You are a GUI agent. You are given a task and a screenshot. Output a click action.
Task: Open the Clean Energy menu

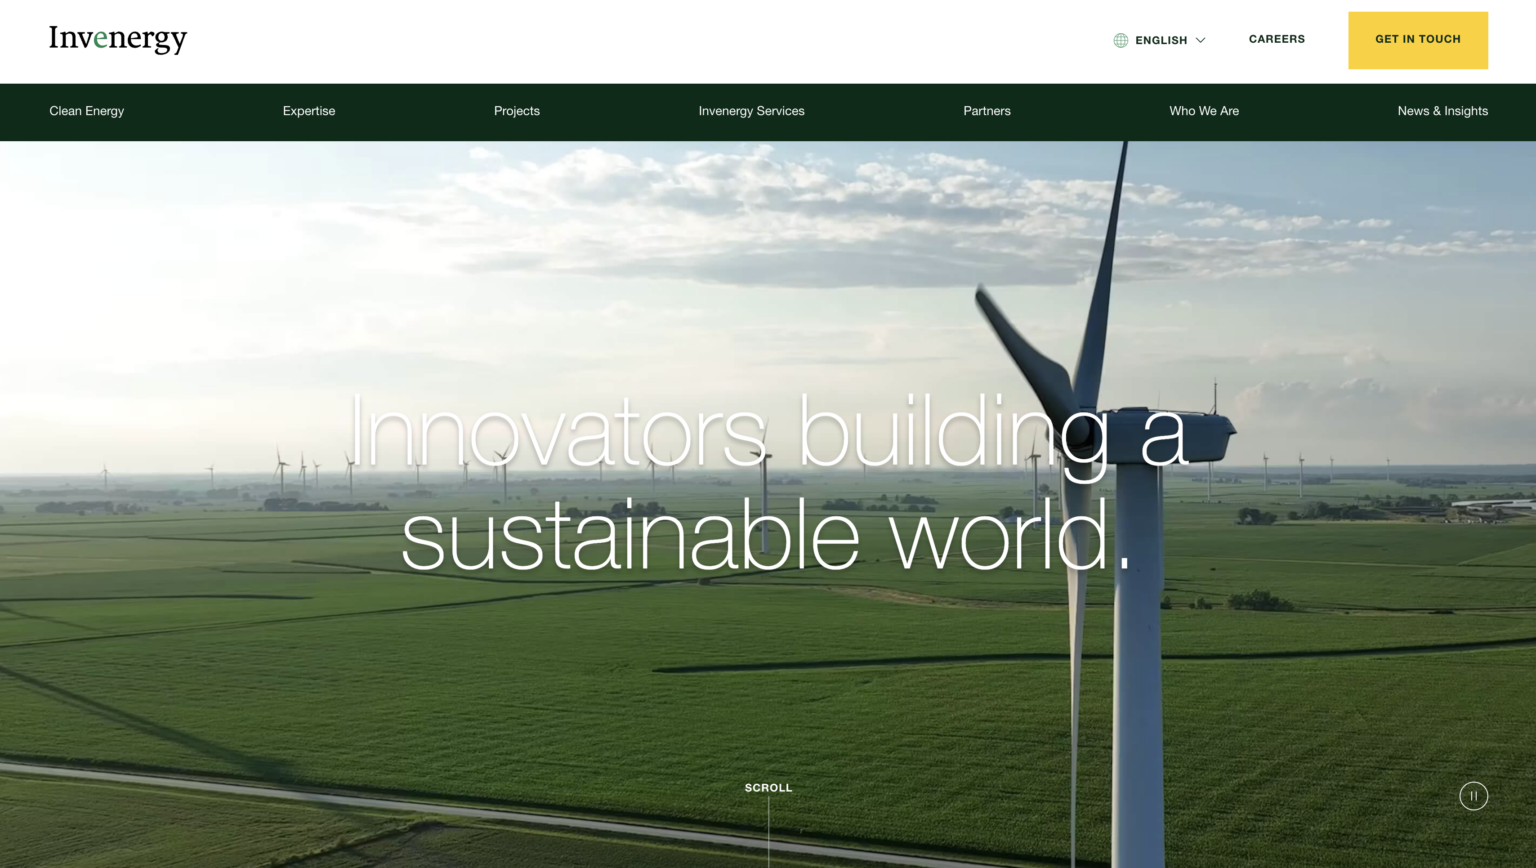click(x=87, y=111)
